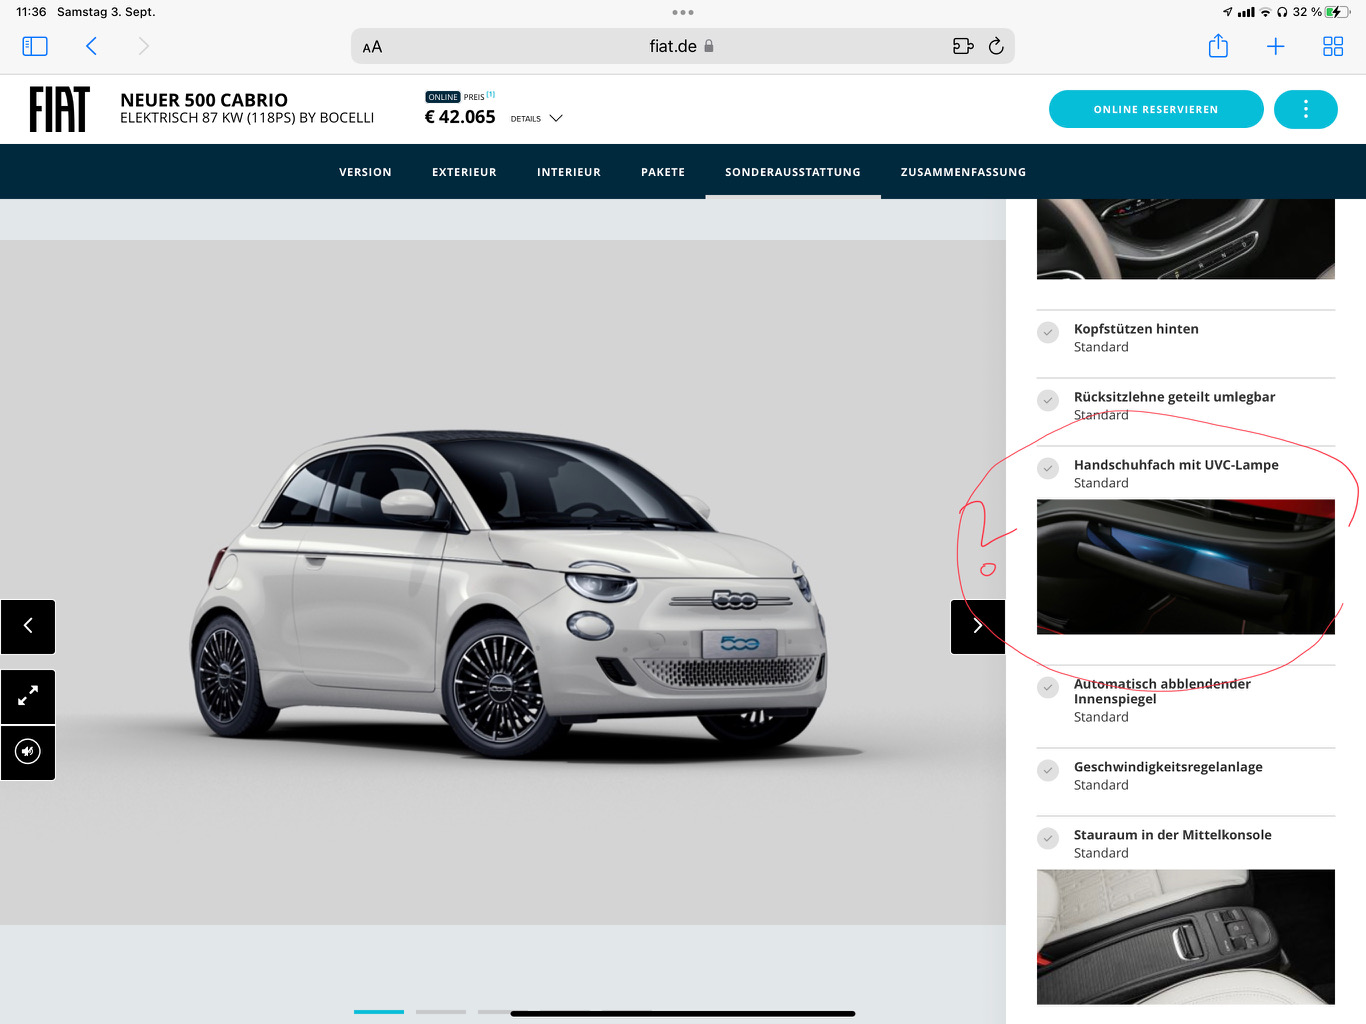Show the tab overview grid
1366x1024 pixels.
1333,46
